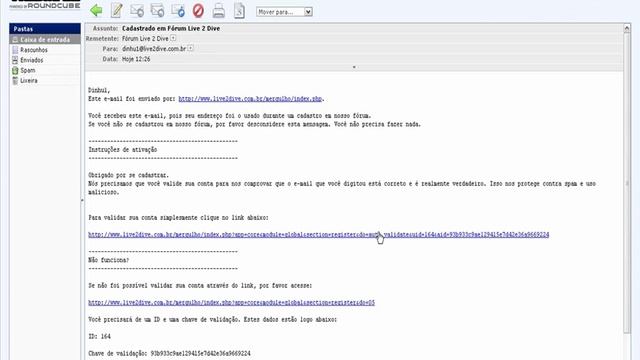The width and height of the screenshot is (640, 360).
Task: Click sender name 'Fórum Live 2 Dive'
Action: pyautogui.click(x=145, y=38)
